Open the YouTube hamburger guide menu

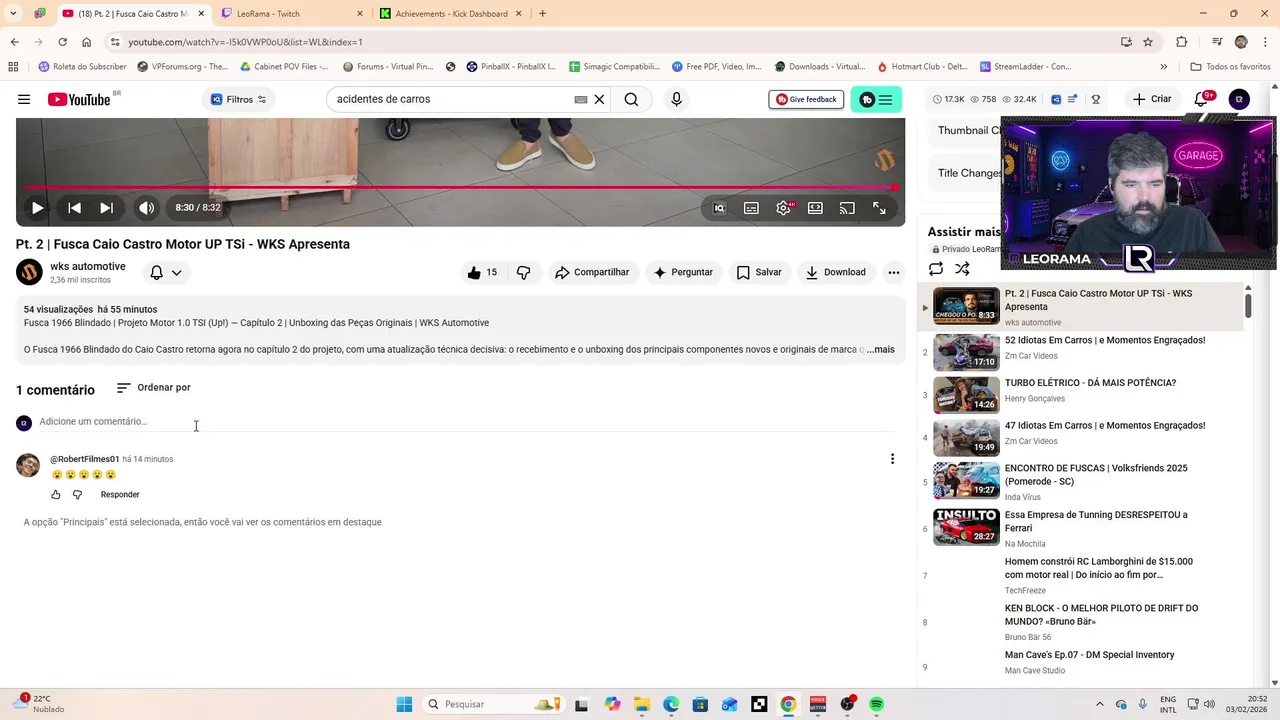point(24,99)
